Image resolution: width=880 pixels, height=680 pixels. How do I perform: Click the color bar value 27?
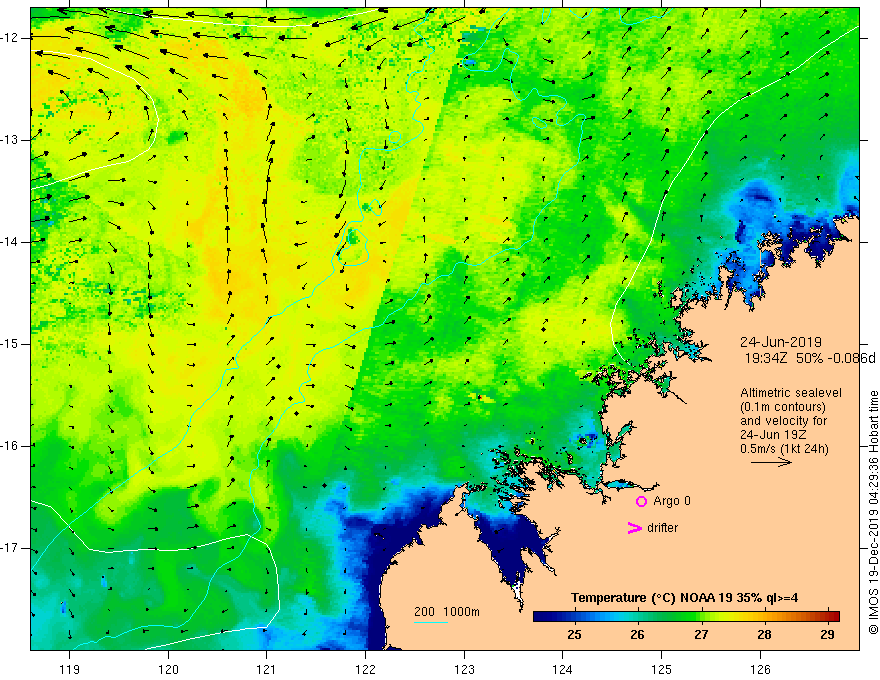point(701,635)
